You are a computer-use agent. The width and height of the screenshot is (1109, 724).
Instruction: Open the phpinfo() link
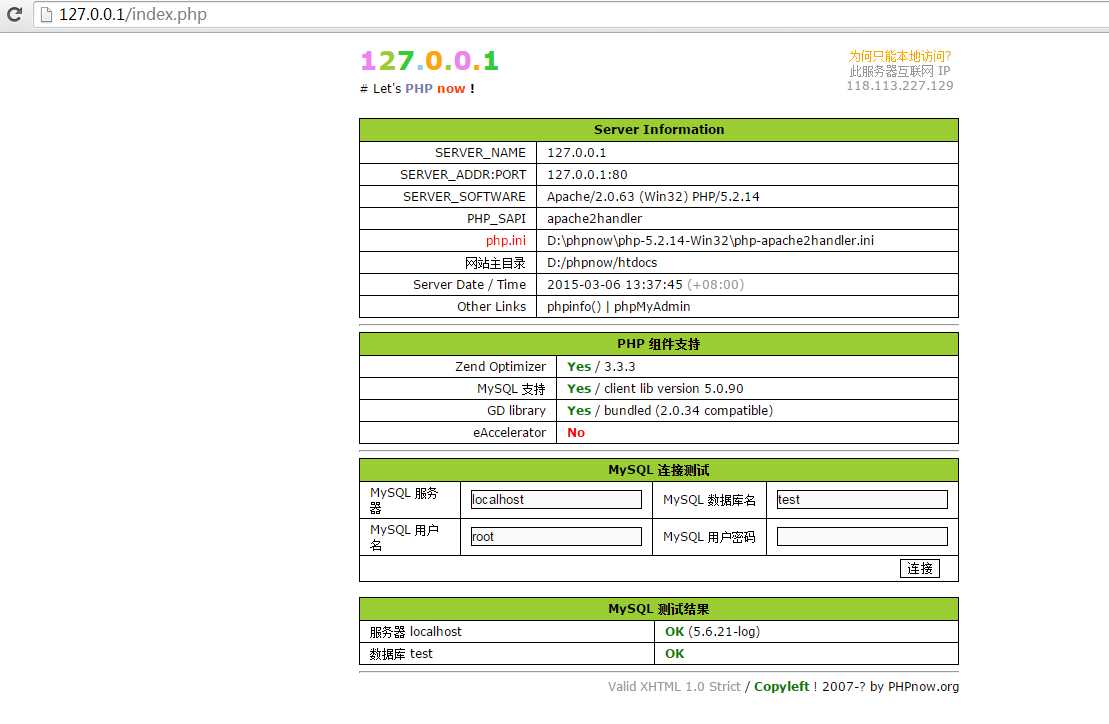click(x=574, y=306)
